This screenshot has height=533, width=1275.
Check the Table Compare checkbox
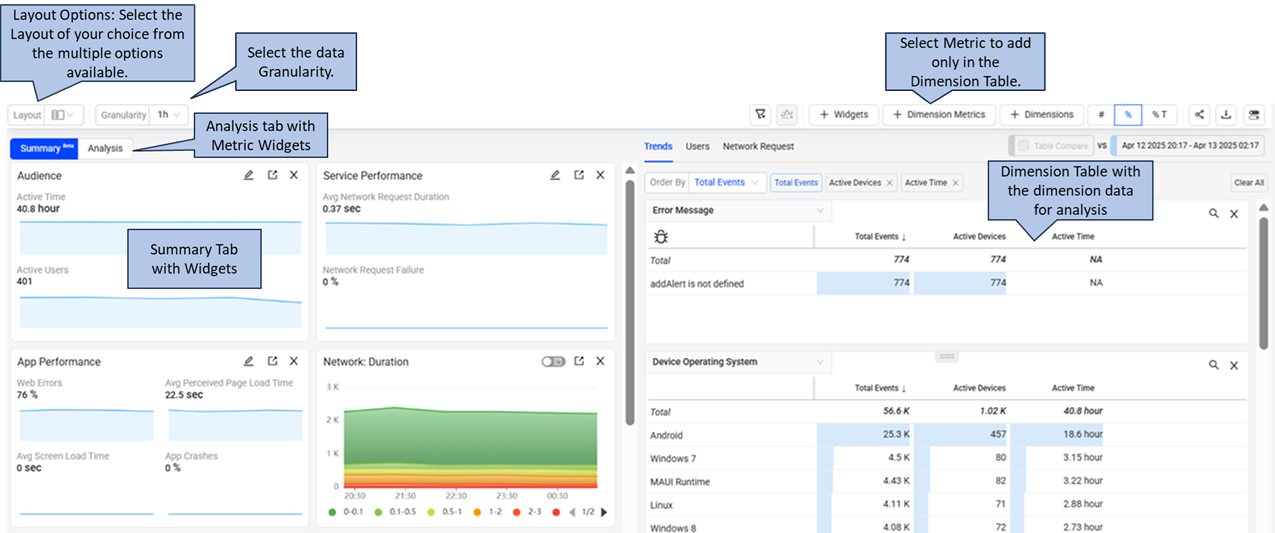[1023, 146]
